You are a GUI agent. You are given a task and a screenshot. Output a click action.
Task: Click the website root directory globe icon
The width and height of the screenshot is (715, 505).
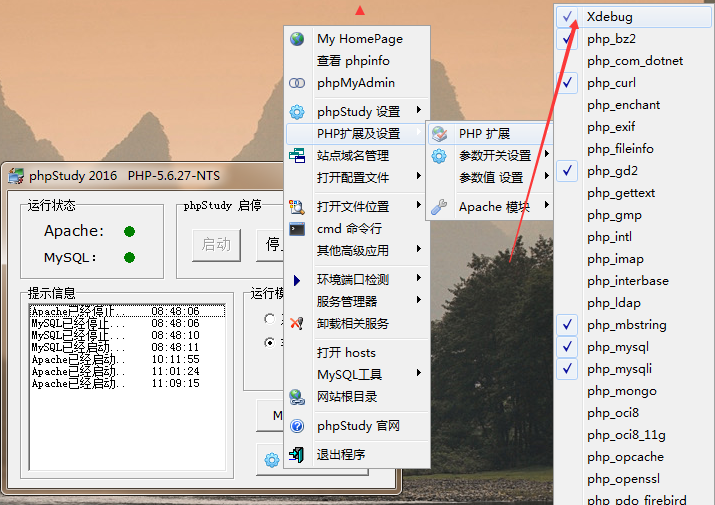point(297,397)
